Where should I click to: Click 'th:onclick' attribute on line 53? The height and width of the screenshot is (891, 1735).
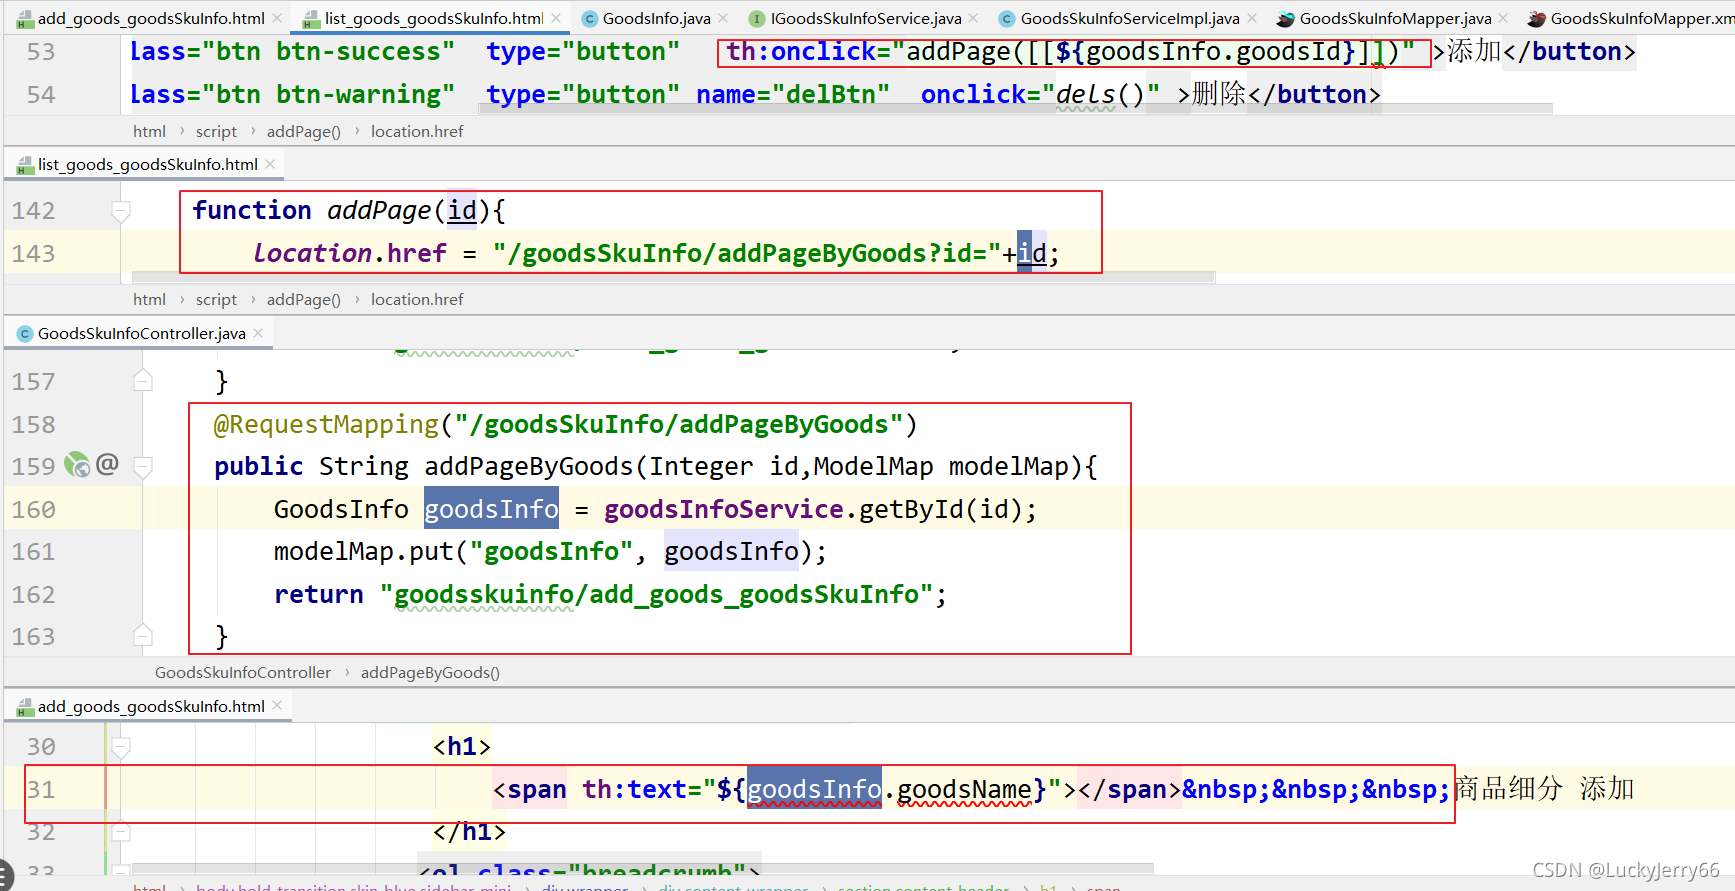(x=800, y=52)
